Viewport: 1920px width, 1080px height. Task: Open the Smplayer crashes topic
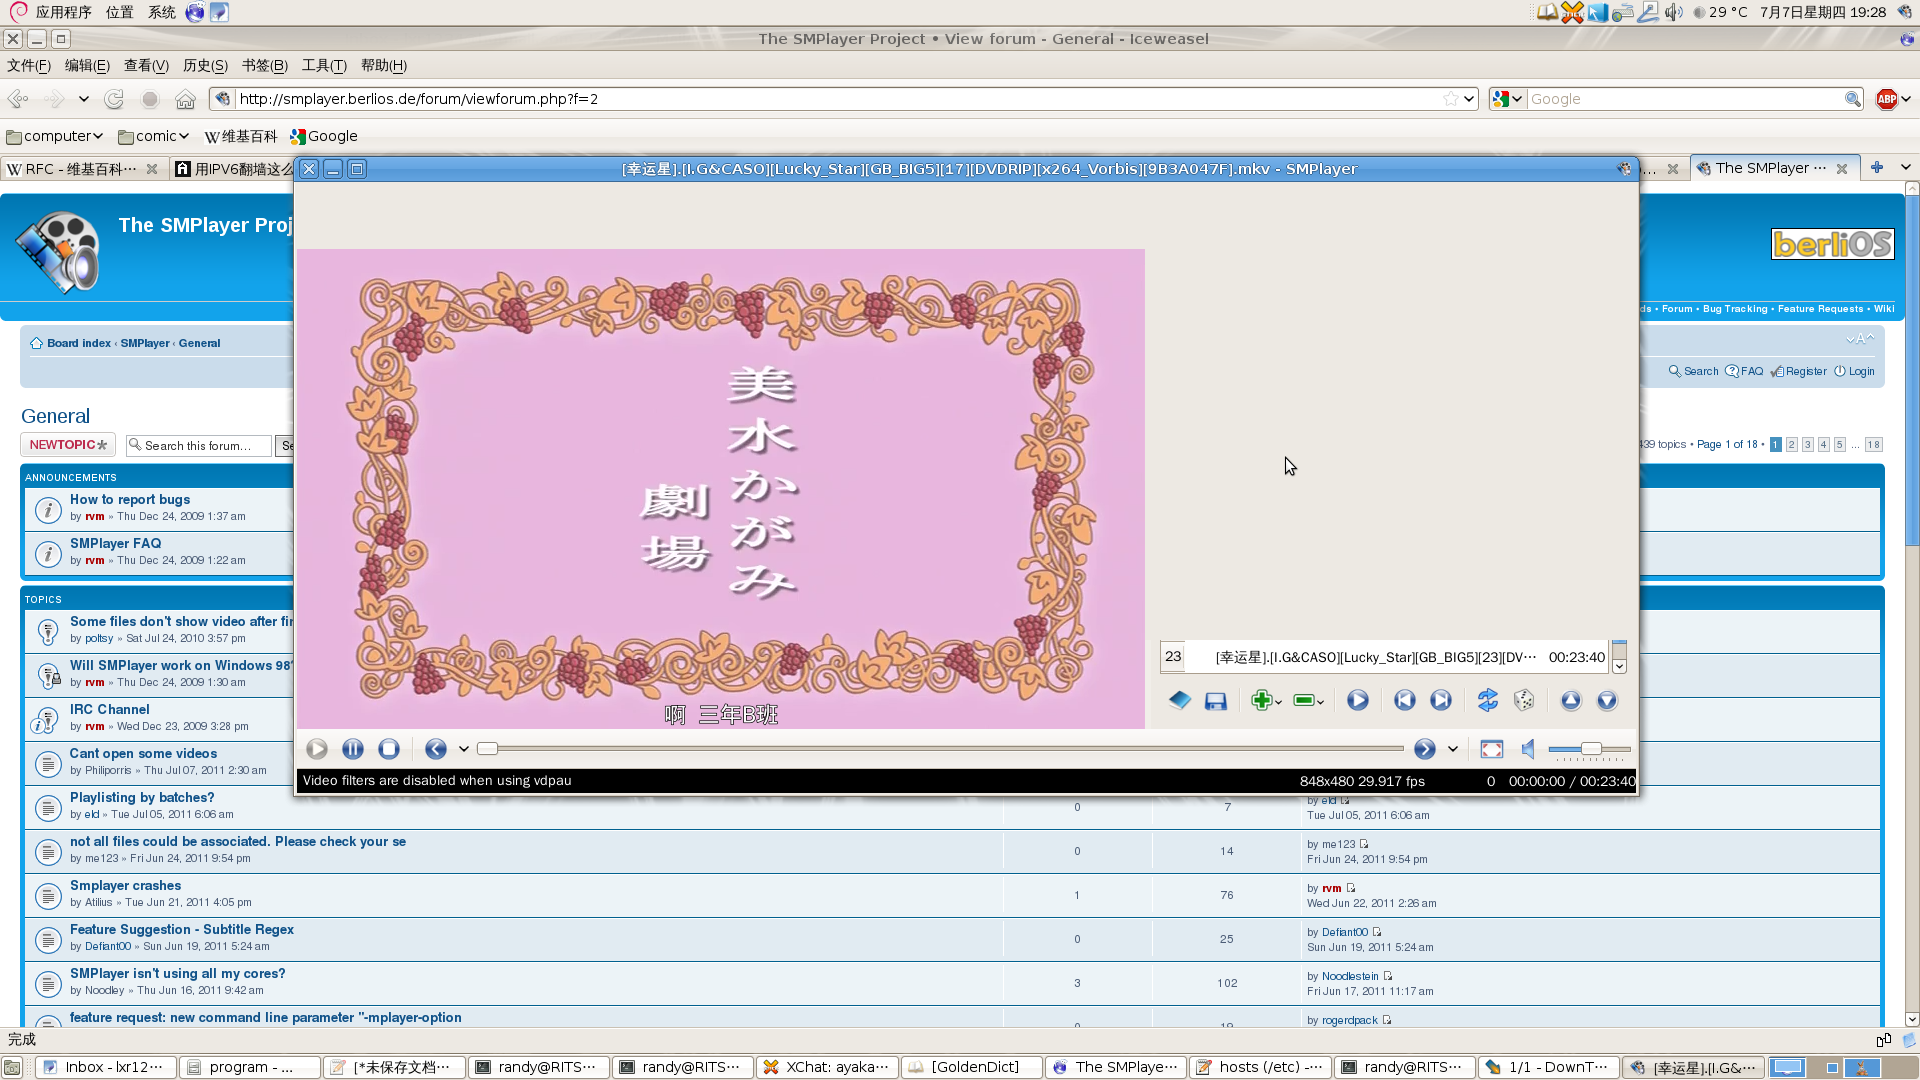125,885
